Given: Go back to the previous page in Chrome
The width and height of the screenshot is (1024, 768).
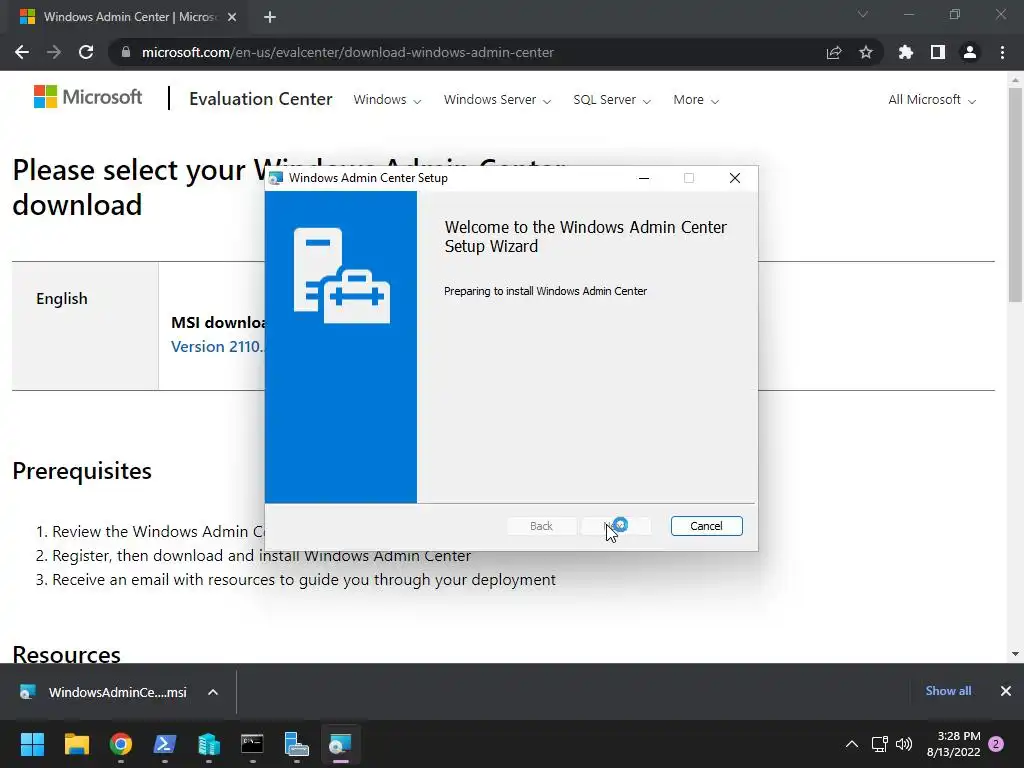Looking at the screenshot, I should pyautogui.click(x=22, y=52).
